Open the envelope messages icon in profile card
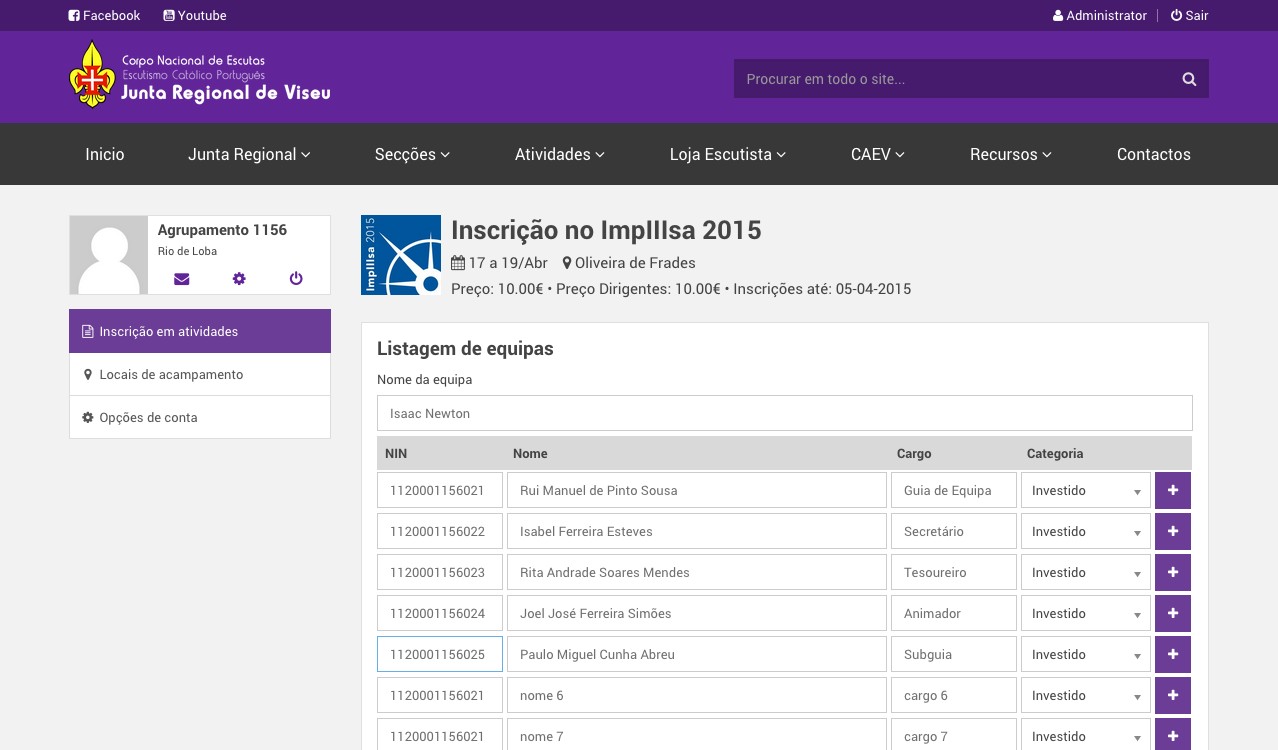This screenshot has height=750, width=1278. click(x=181, y=279)
